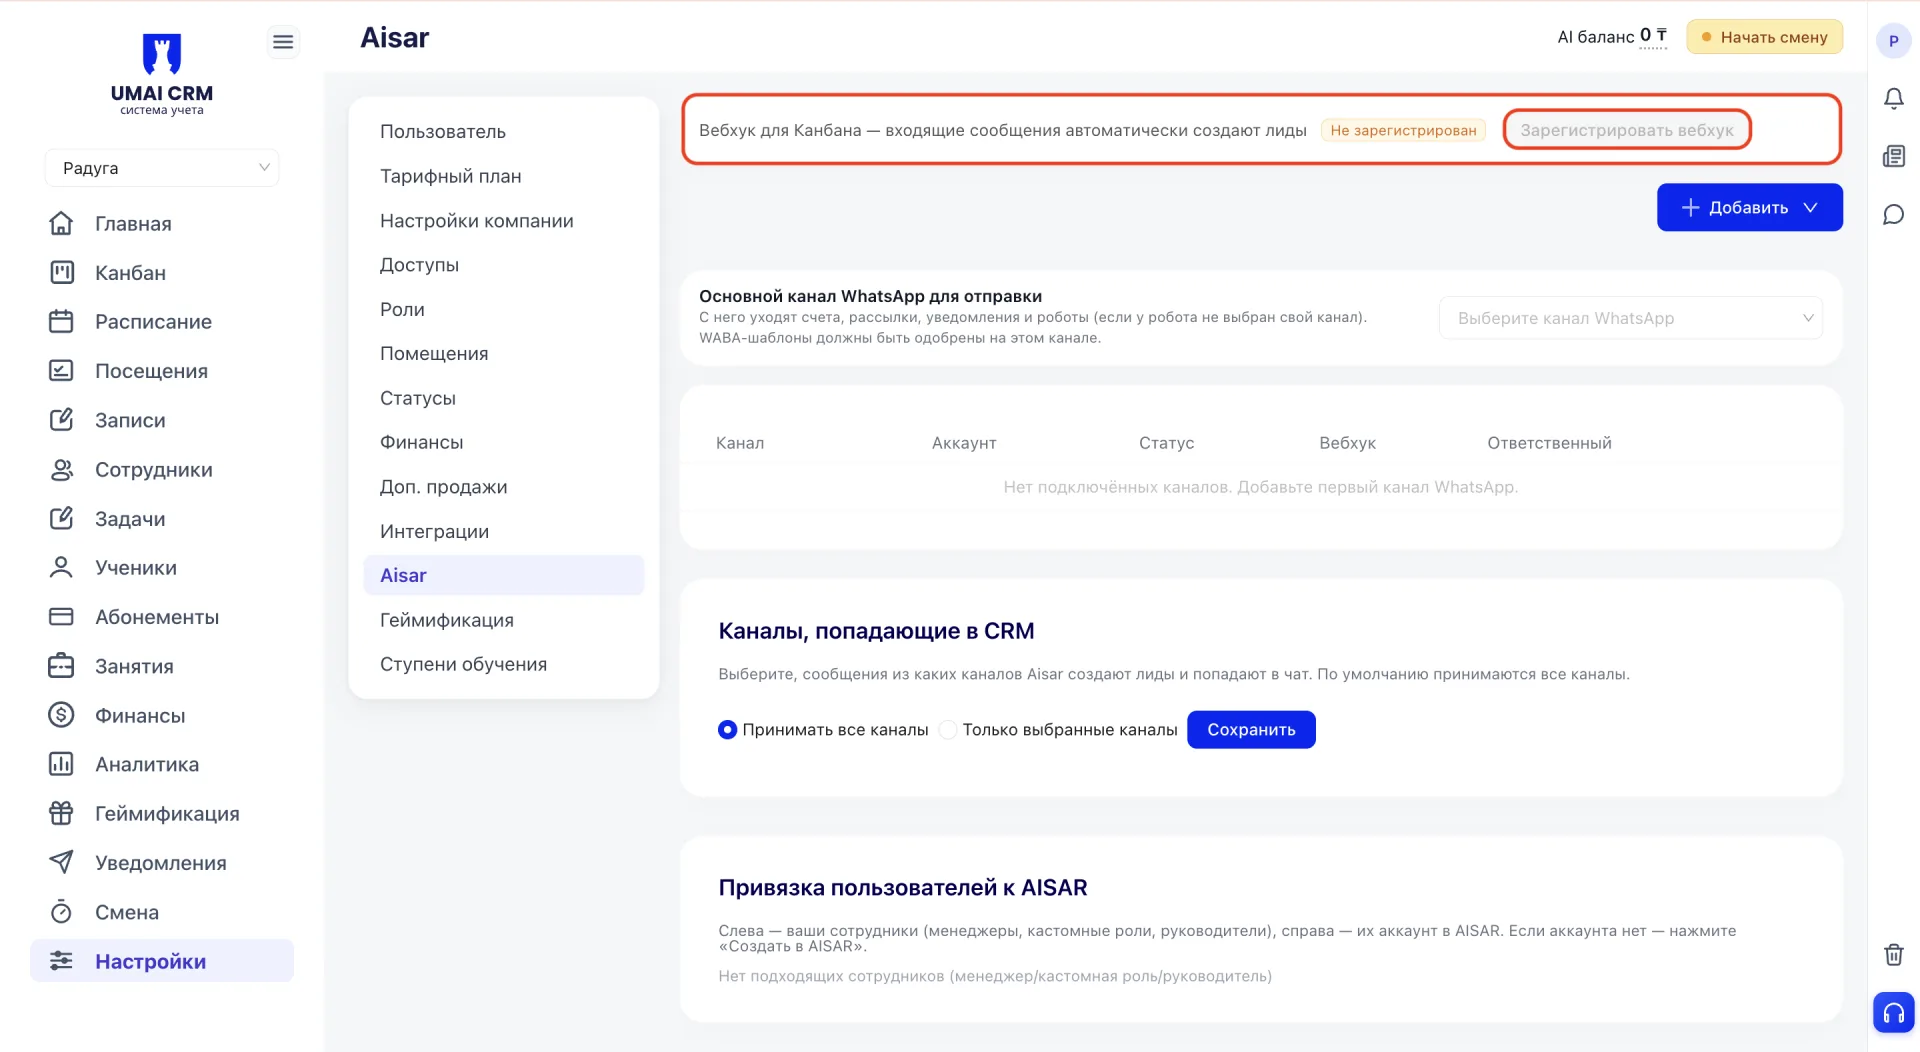Click Сохранить button for CRM channels

[x=1251, y=730]
